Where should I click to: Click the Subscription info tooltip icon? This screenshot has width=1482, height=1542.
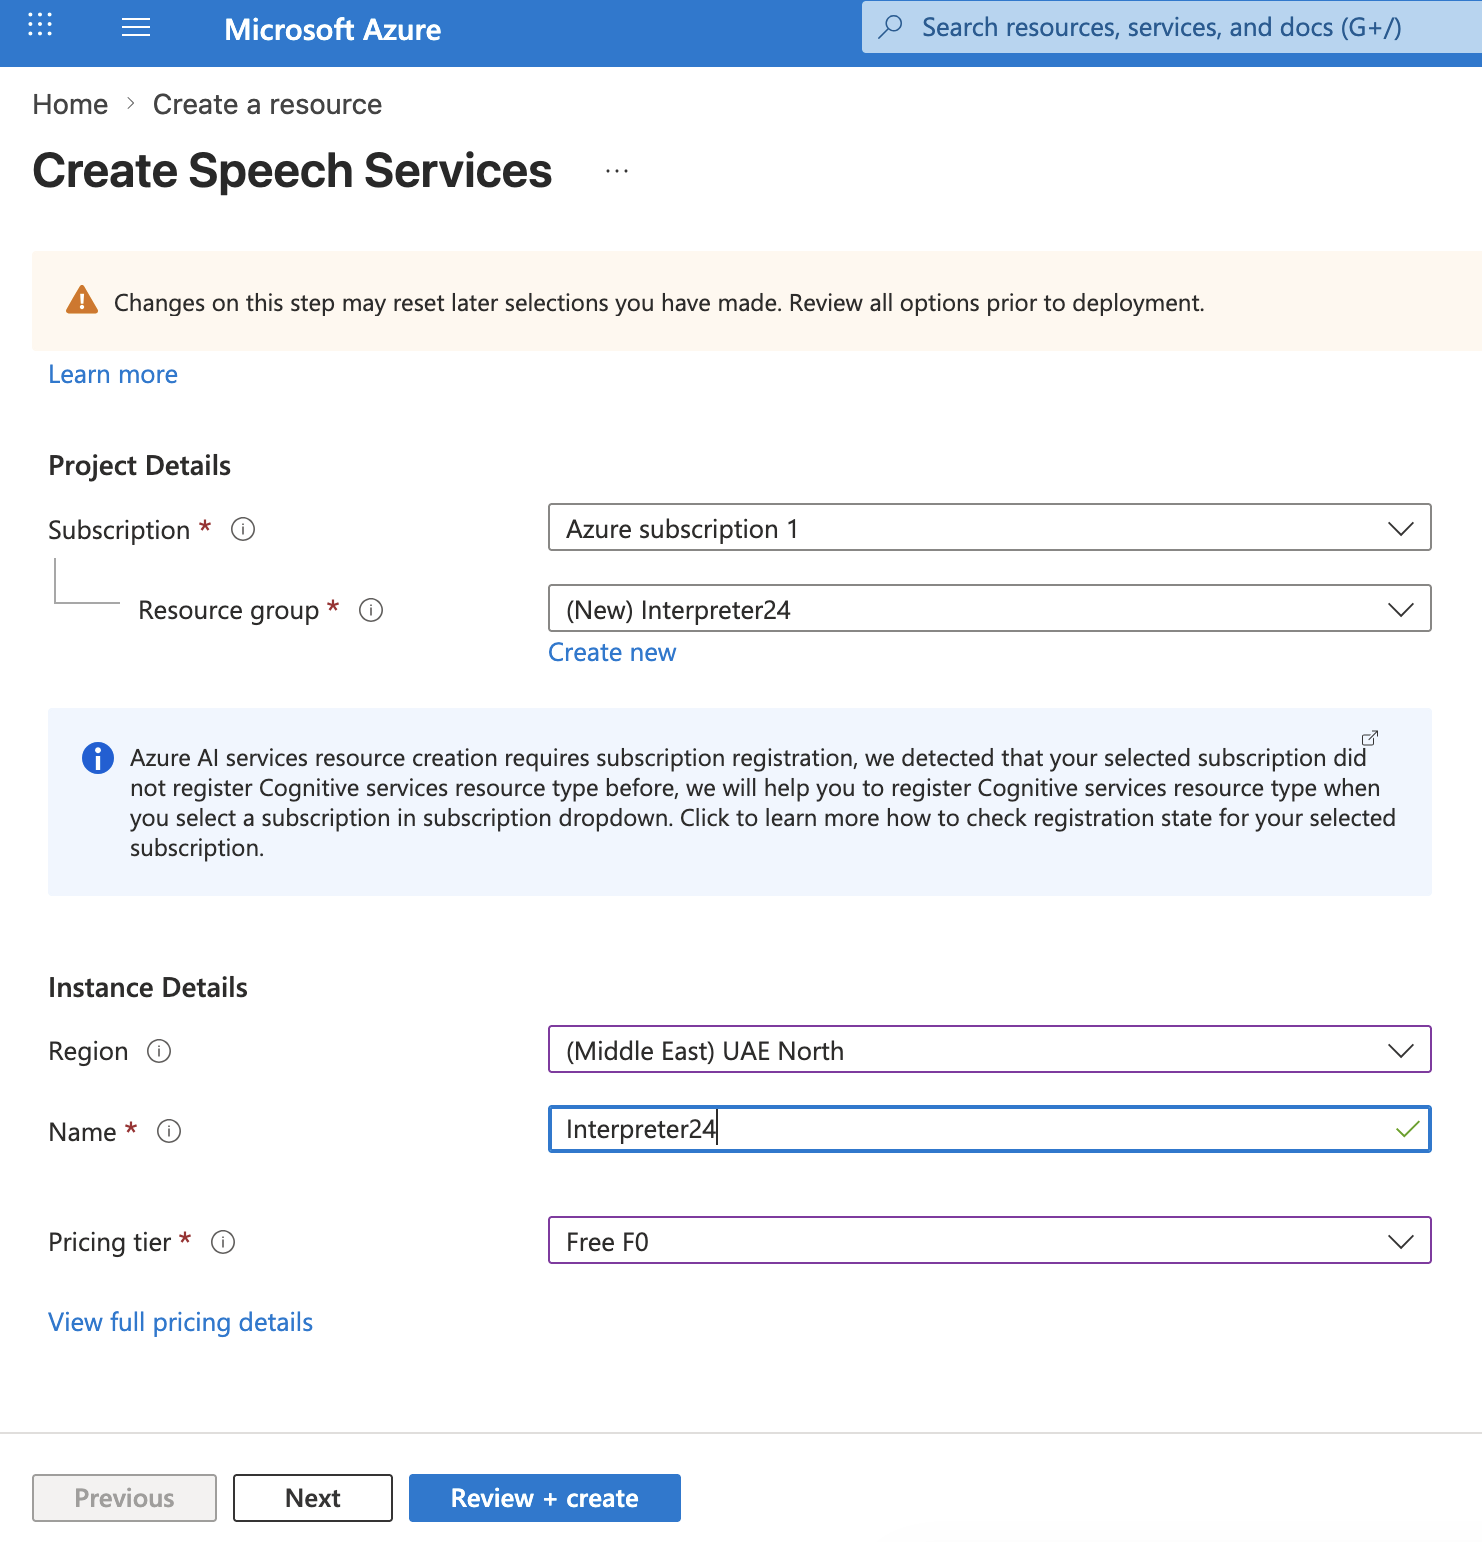tap(242, 529)
